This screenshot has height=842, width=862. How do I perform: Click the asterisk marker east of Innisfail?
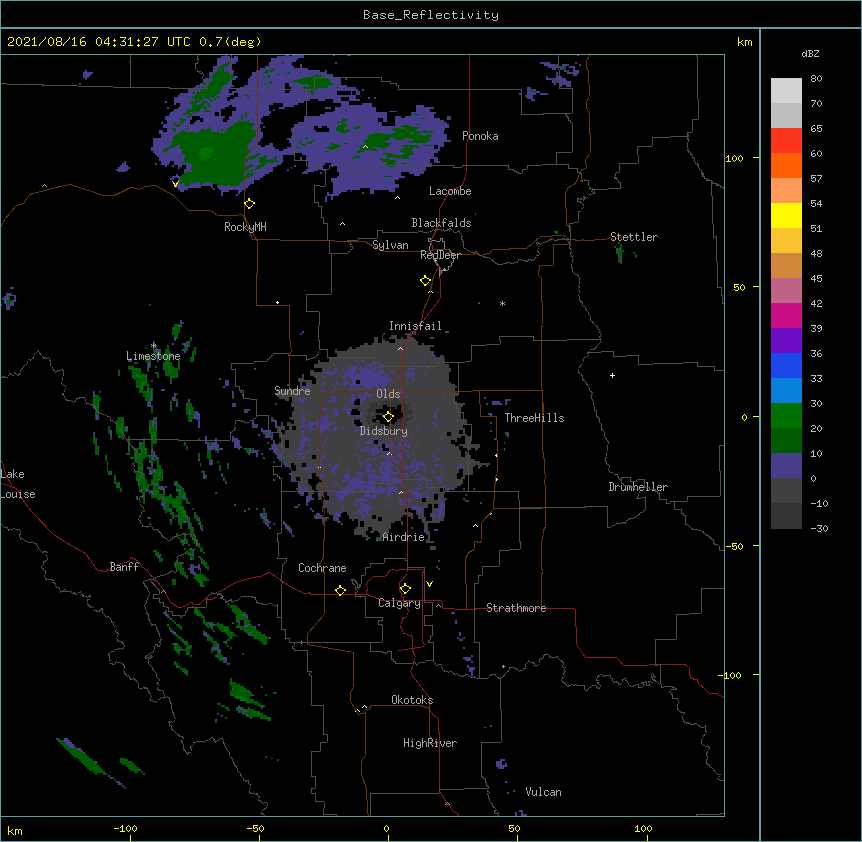point(502,304)
